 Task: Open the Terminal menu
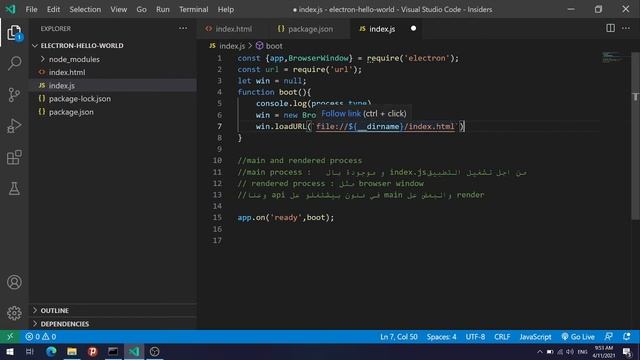(193, 9)
